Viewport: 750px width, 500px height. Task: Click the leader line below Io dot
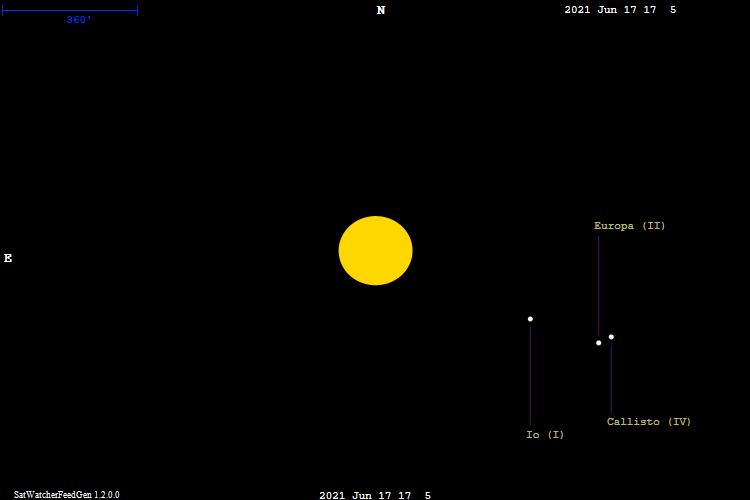[x=530, y=375]
